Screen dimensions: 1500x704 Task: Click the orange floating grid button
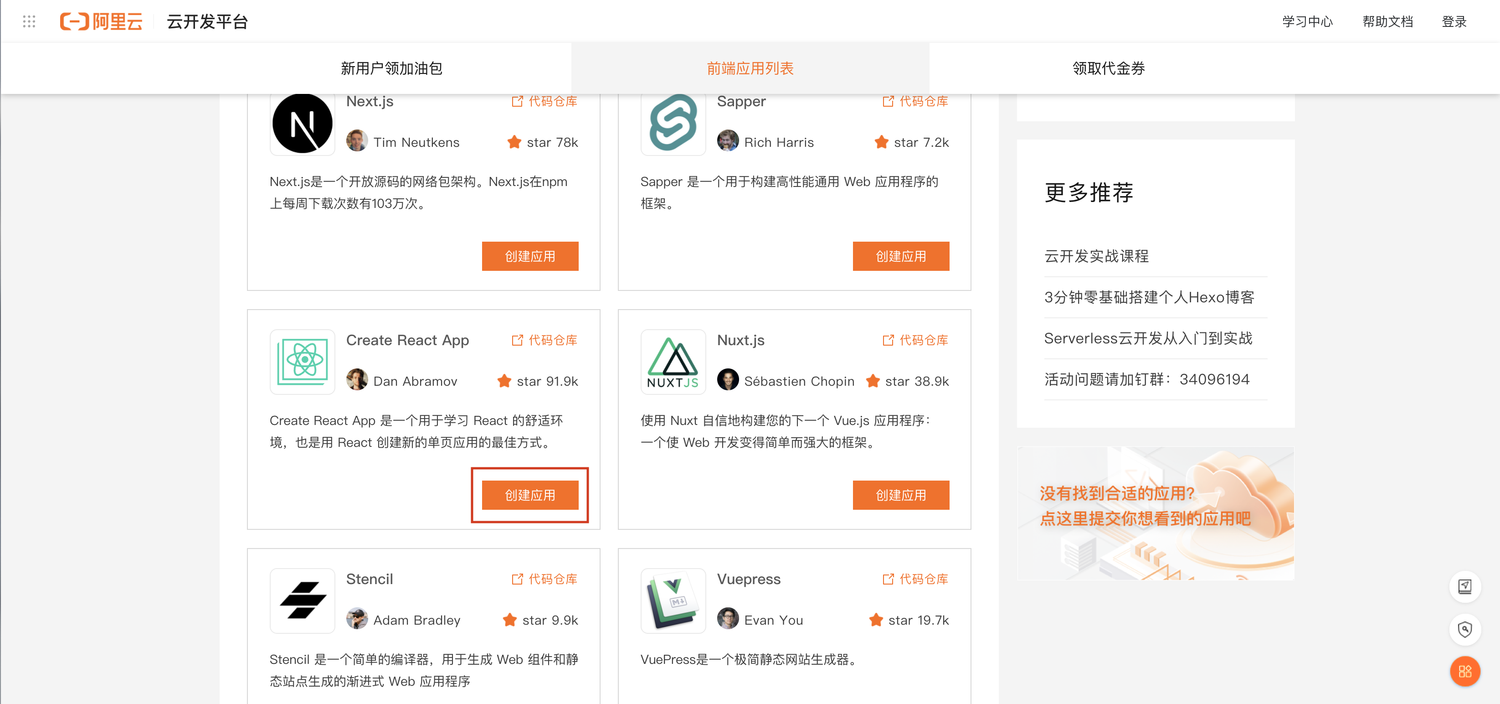click(1465, 671)
